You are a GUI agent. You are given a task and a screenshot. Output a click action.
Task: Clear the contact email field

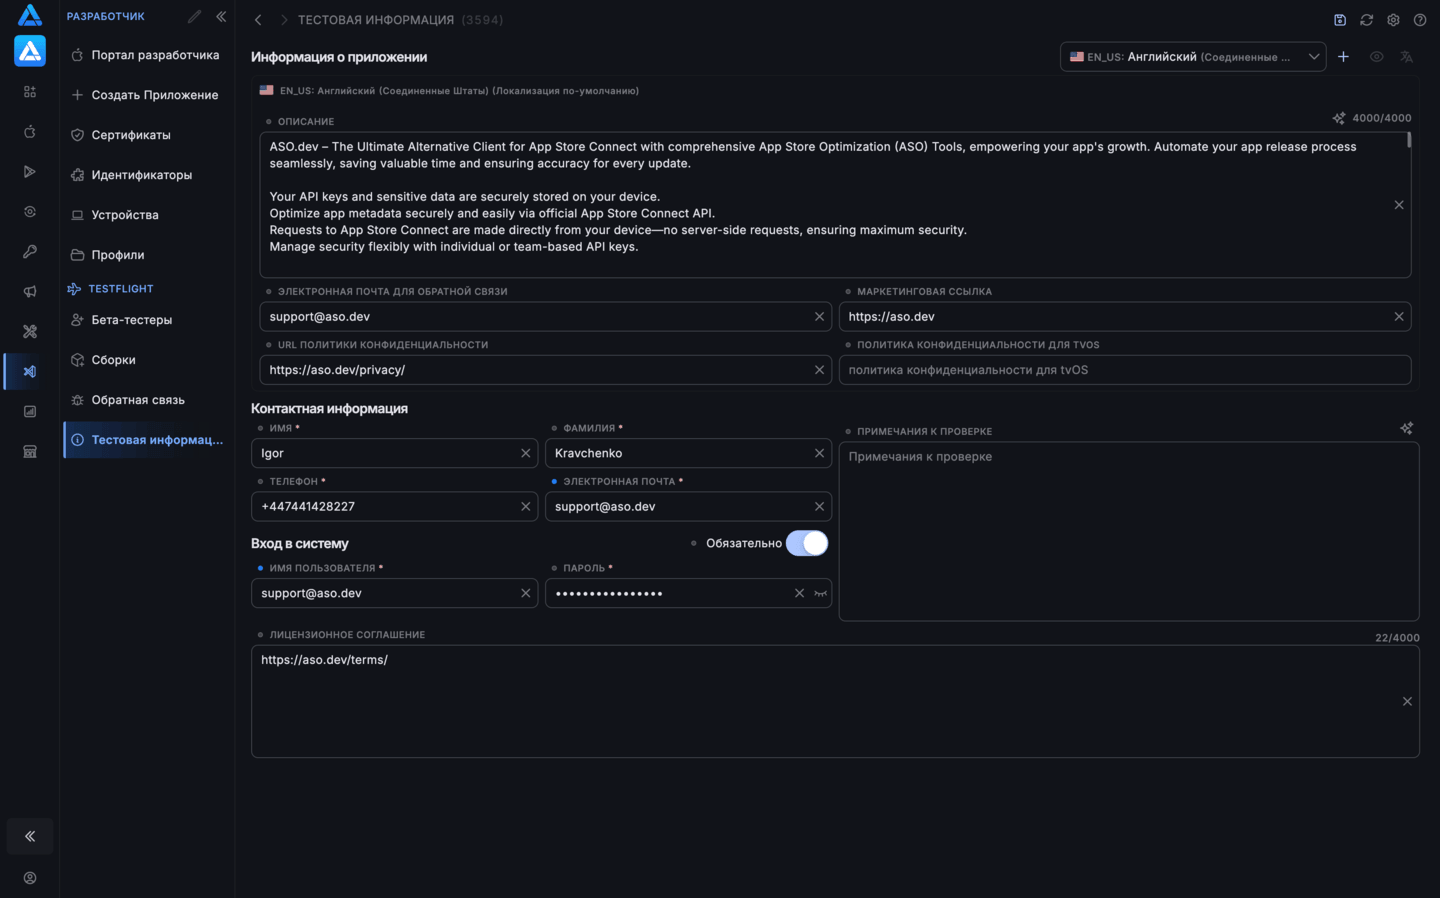click(x=819, y=507)
